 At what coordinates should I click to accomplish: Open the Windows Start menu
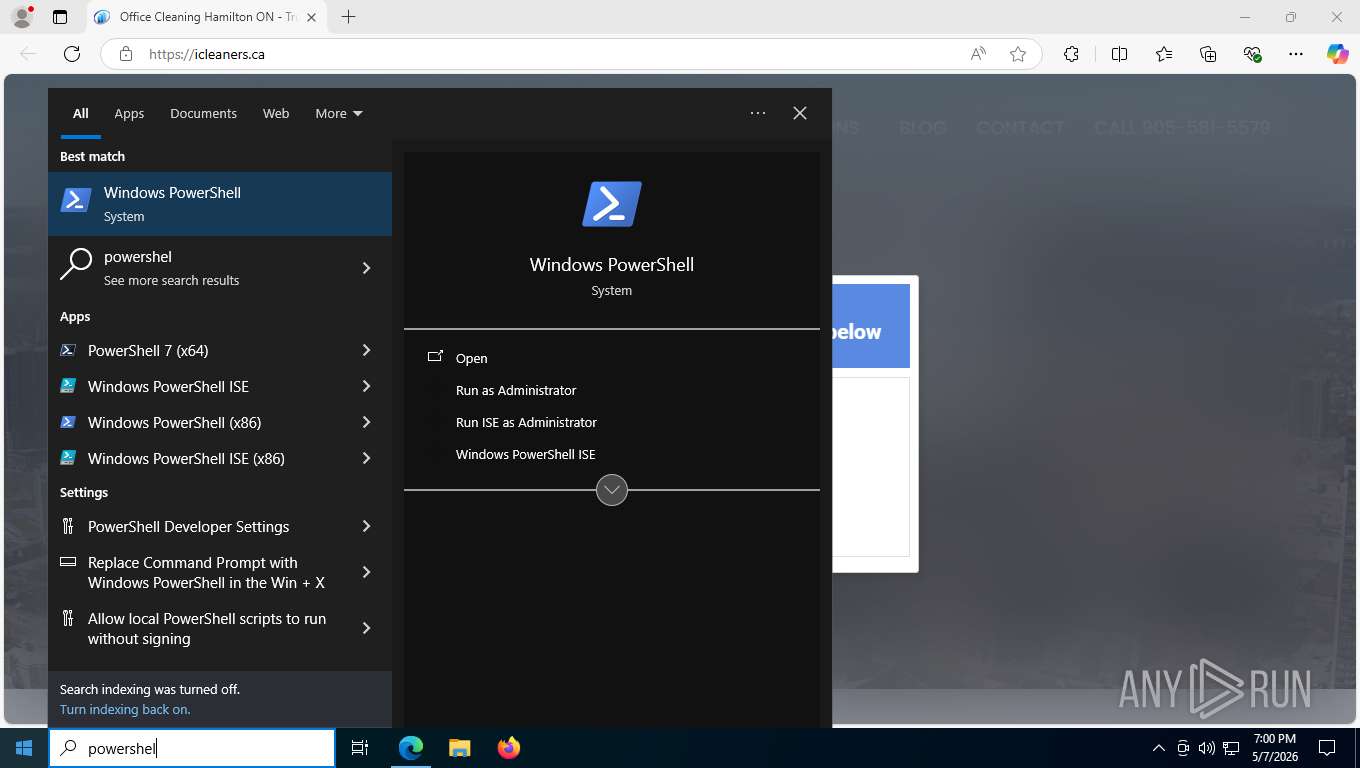24,748
